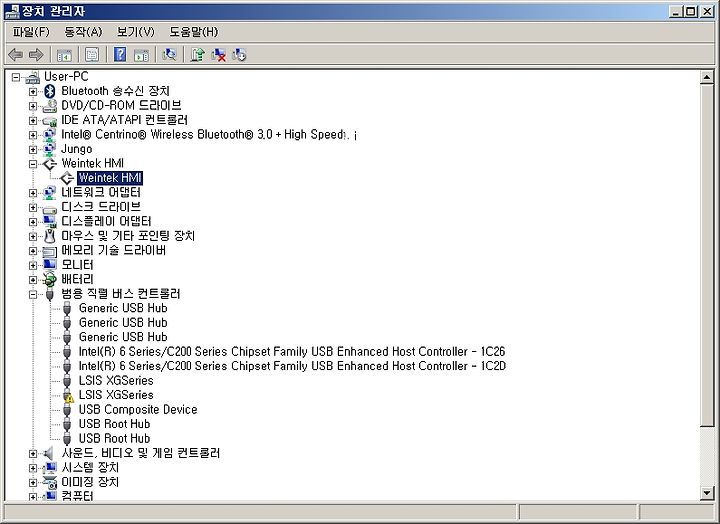Click the blue Help question mark icon
720x524 pixels.
(120, 54)
